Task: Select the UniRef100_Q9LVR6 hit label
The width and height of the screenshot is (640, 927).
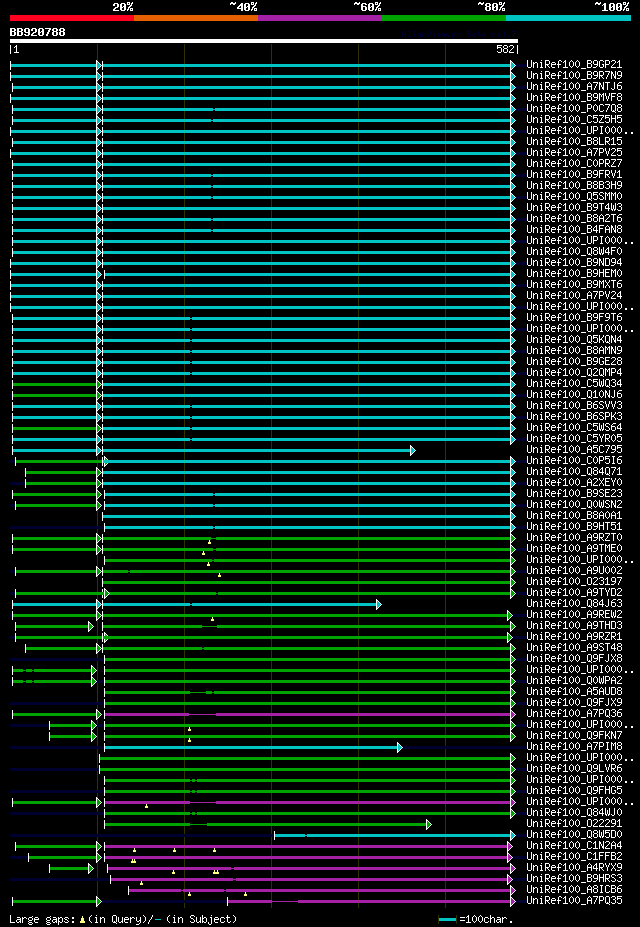Action: click(x=574, y=770)
